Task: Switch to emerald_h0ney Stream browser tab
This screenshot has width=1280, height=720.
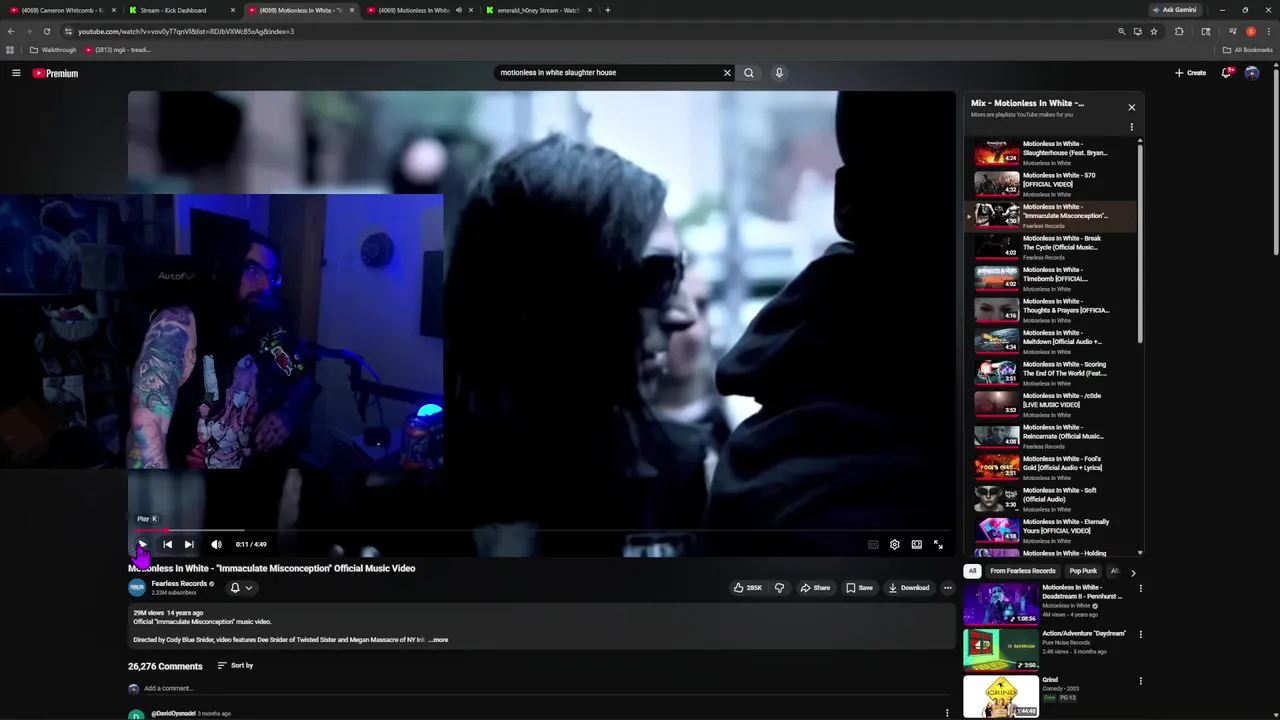Action: [x=538, y=10]
